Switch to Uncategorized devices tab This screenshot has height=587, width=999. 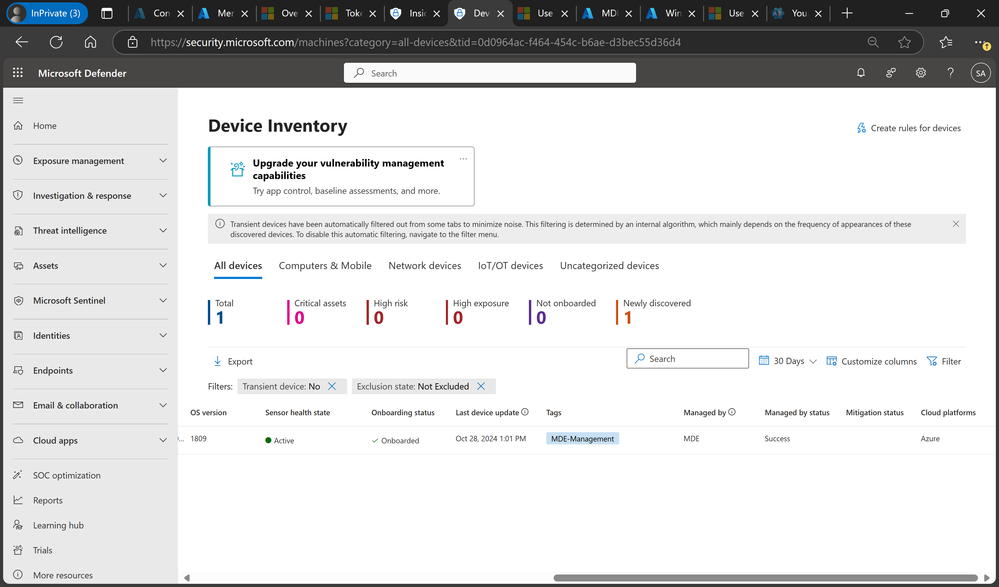[609, 266]
